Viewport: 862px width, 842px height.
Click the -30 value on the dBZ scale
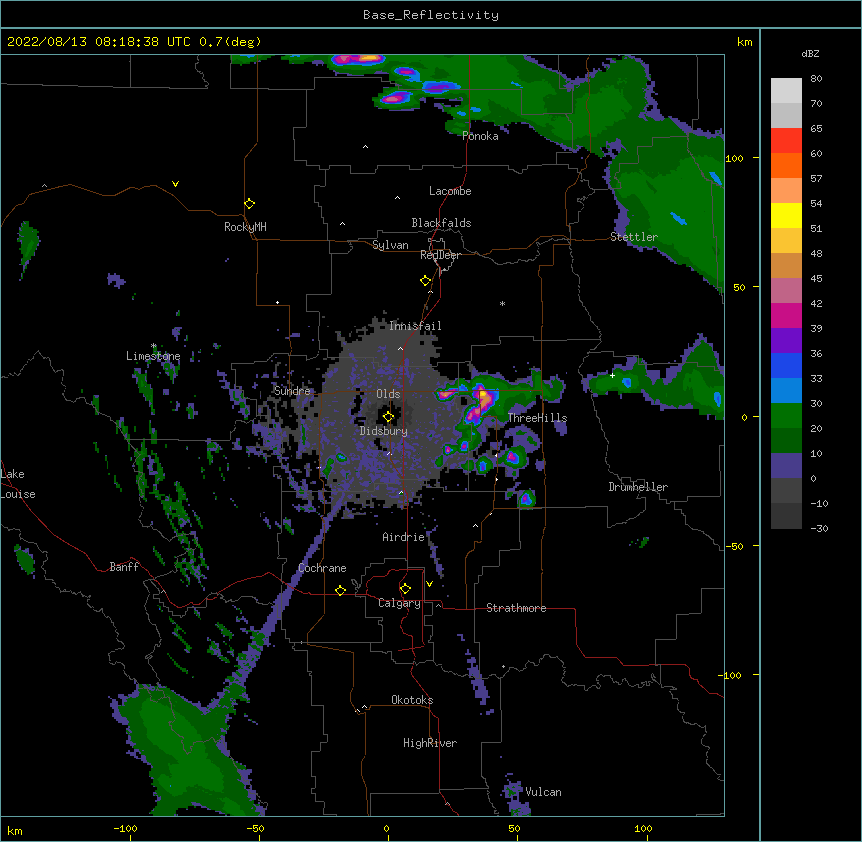(x=819, y=528)
